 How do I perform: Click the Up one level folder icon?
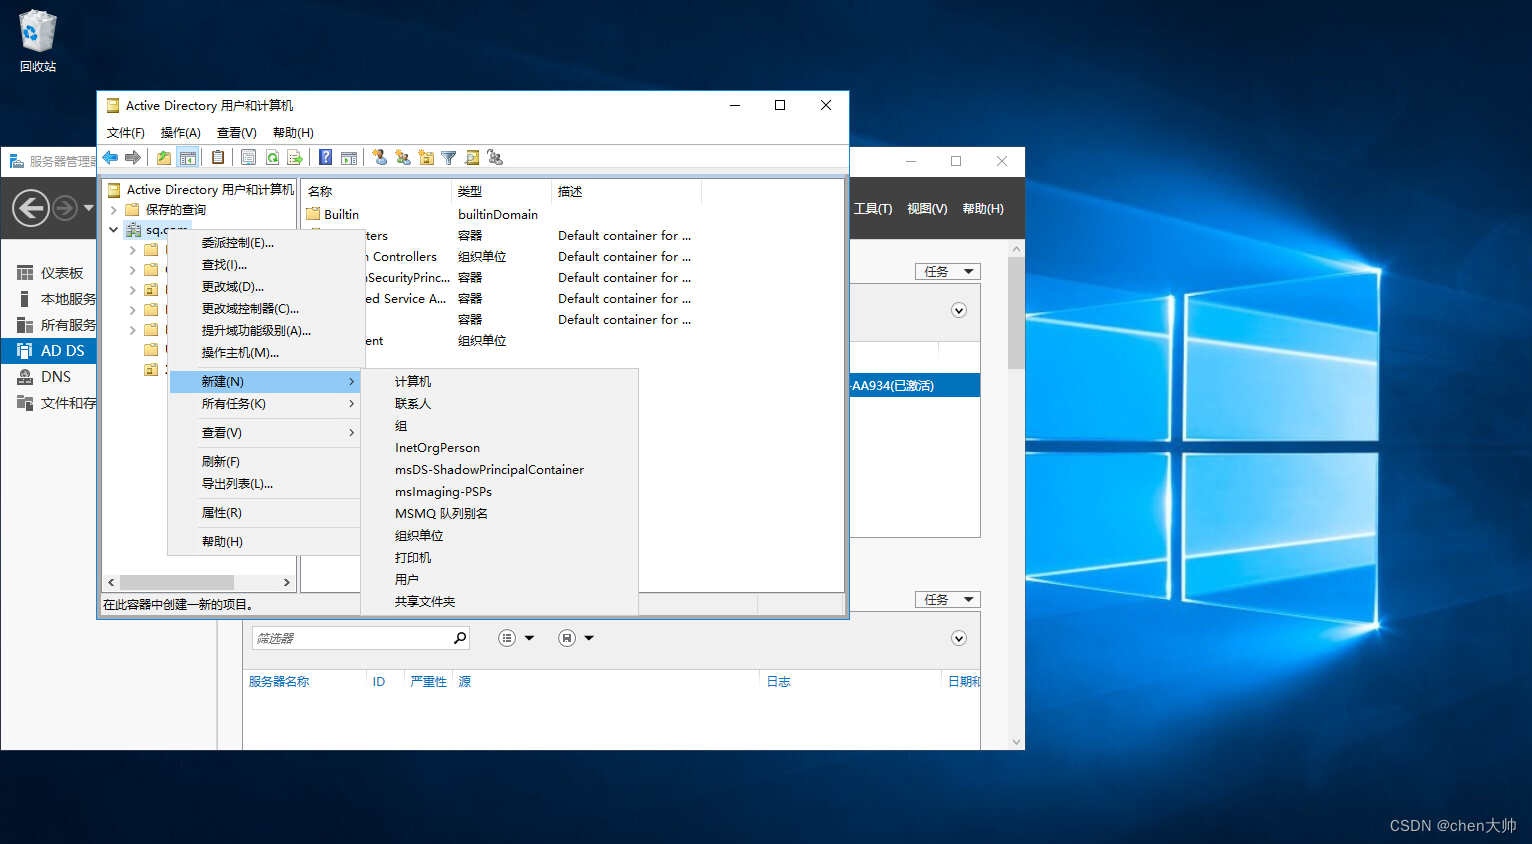164,157
